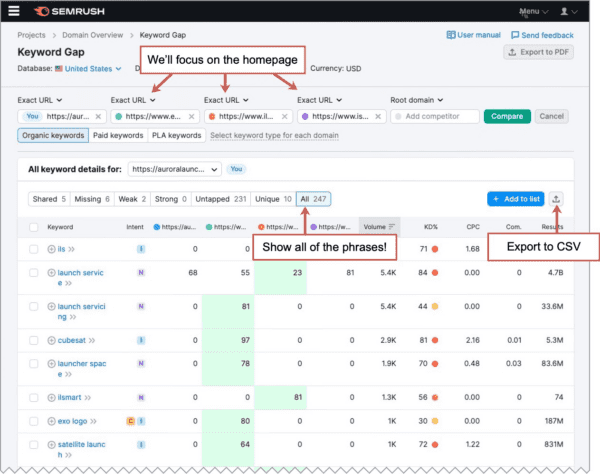
Task: Open the Menu dropdown in header
Action: pos(534,11)
